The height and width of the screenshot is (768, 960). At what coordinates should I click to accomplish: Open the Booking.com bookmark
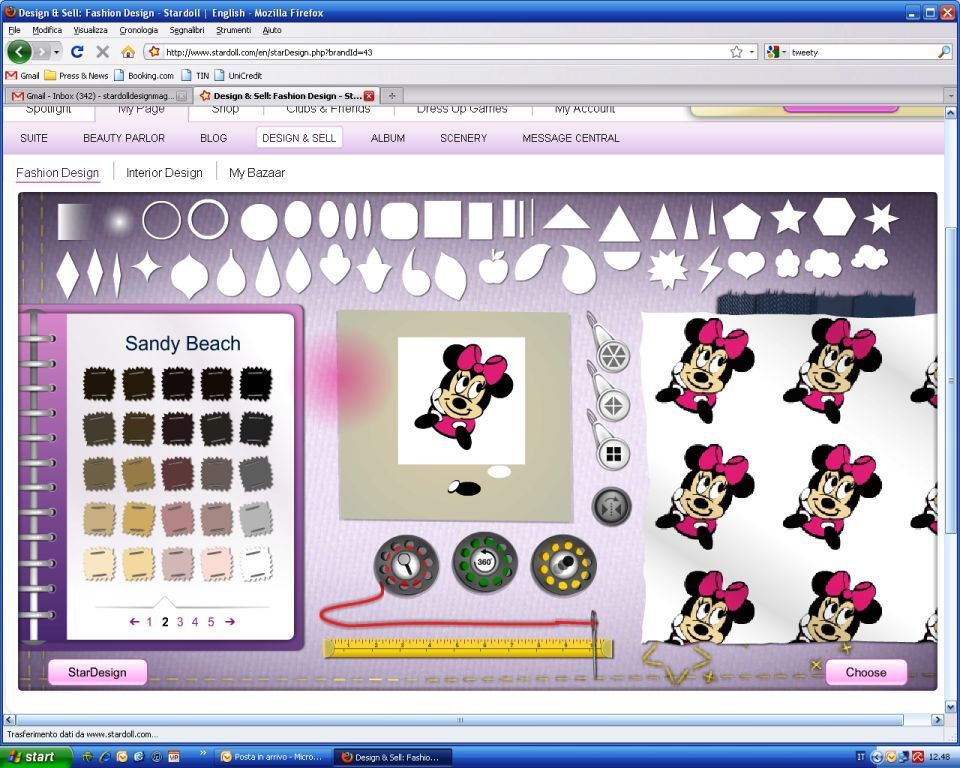144,76
